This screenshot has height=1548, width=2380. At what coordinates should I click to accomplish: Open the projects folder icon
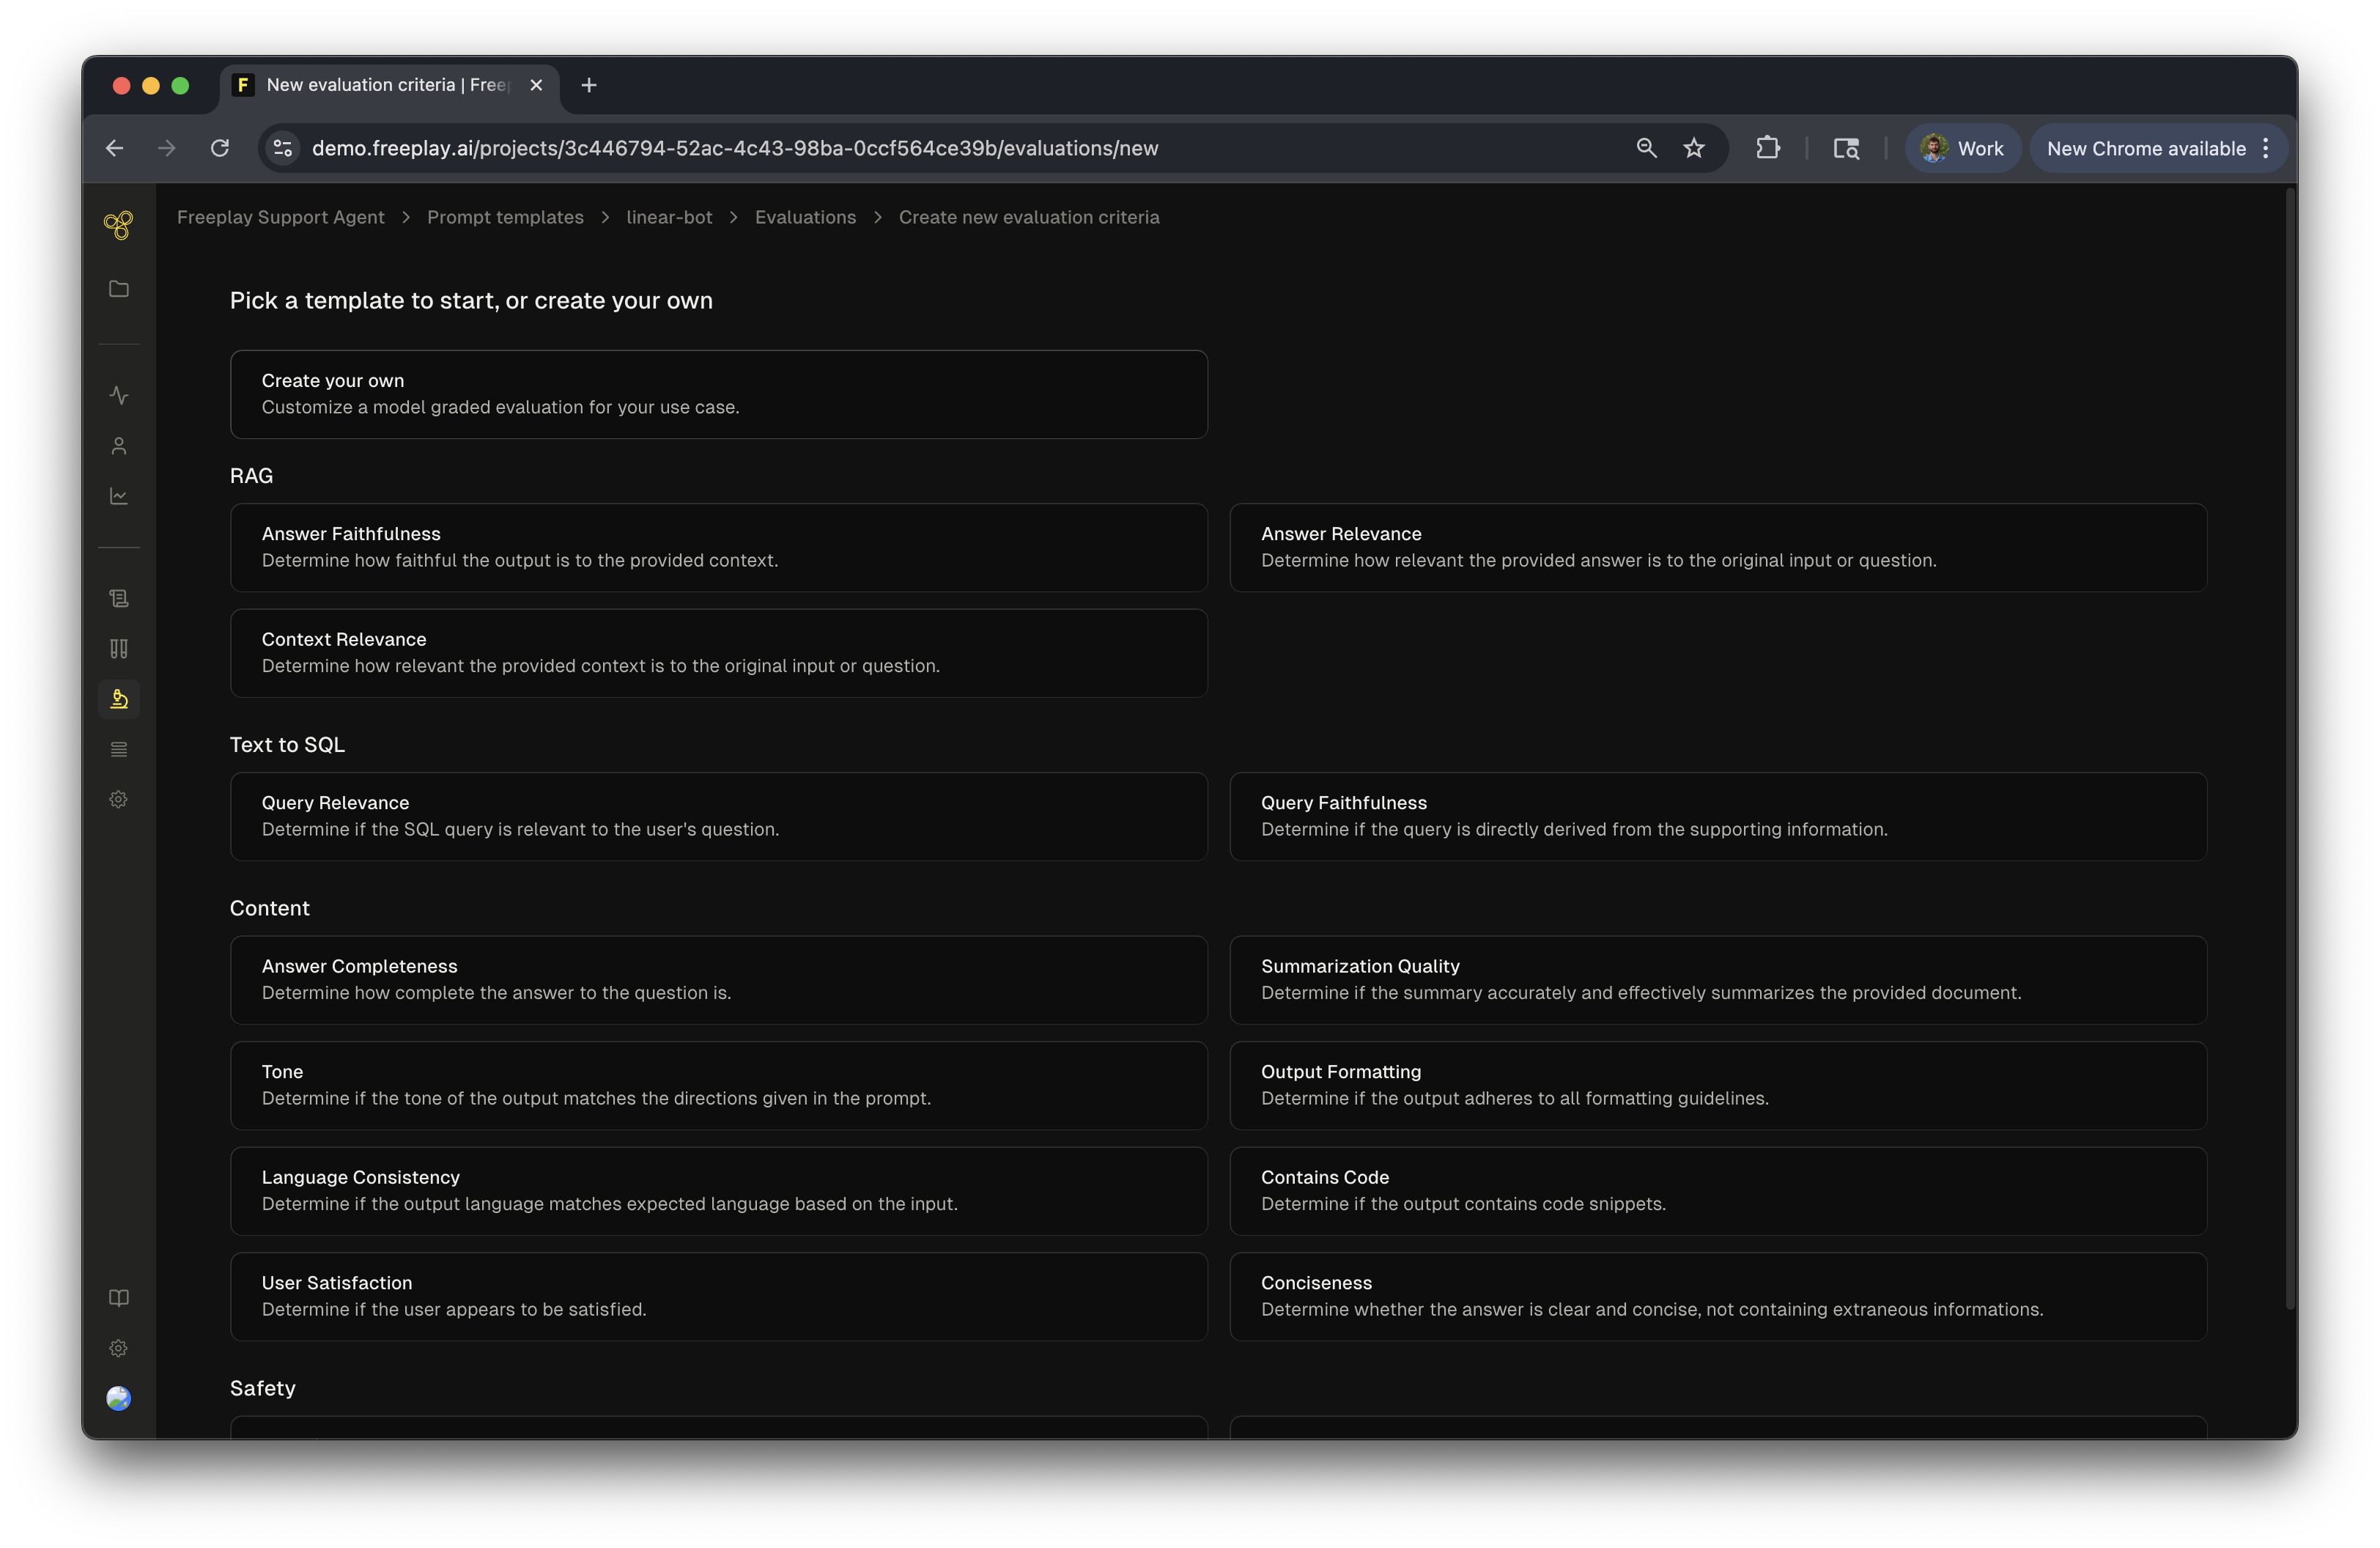point(118,289)
